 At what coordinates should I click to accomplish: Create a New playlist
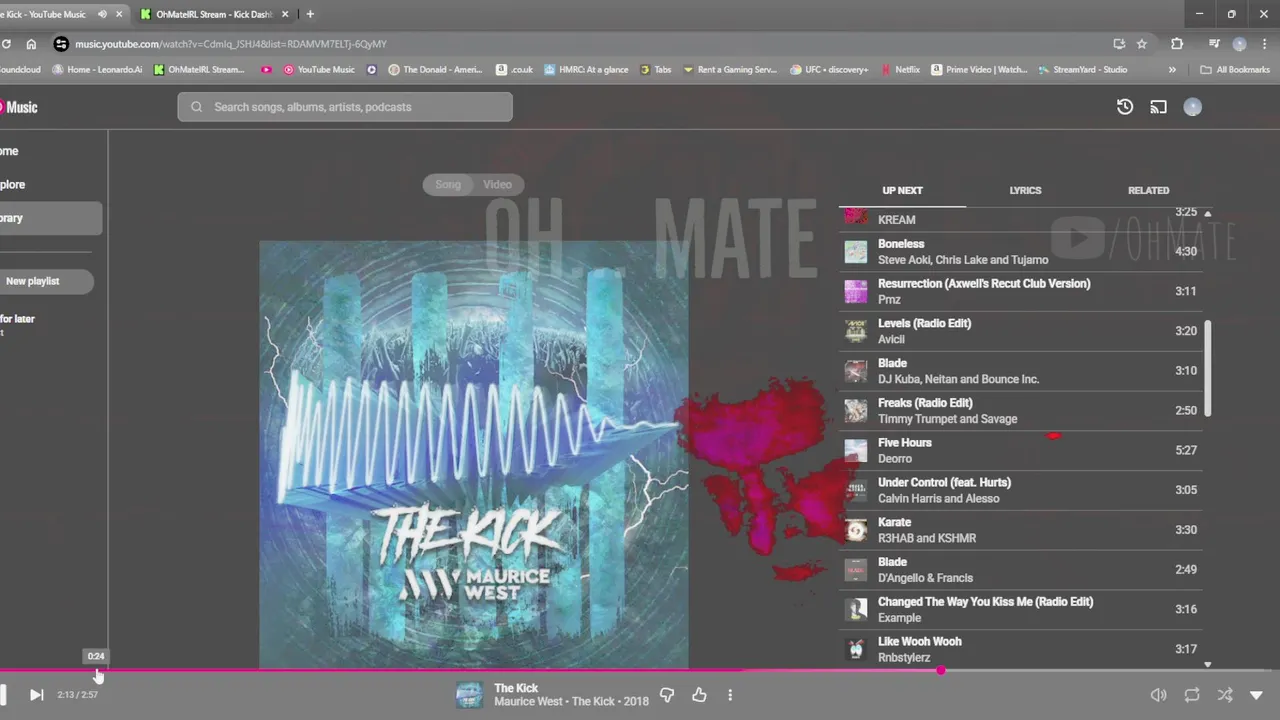coord(46,281)
